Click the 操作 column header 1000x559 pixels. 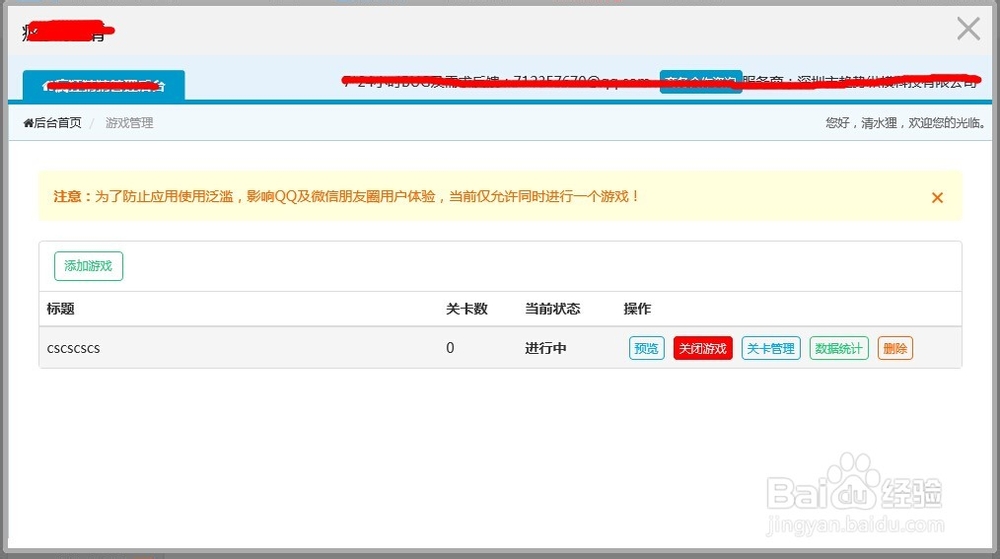pyautogui.click(x=637, y=309)
